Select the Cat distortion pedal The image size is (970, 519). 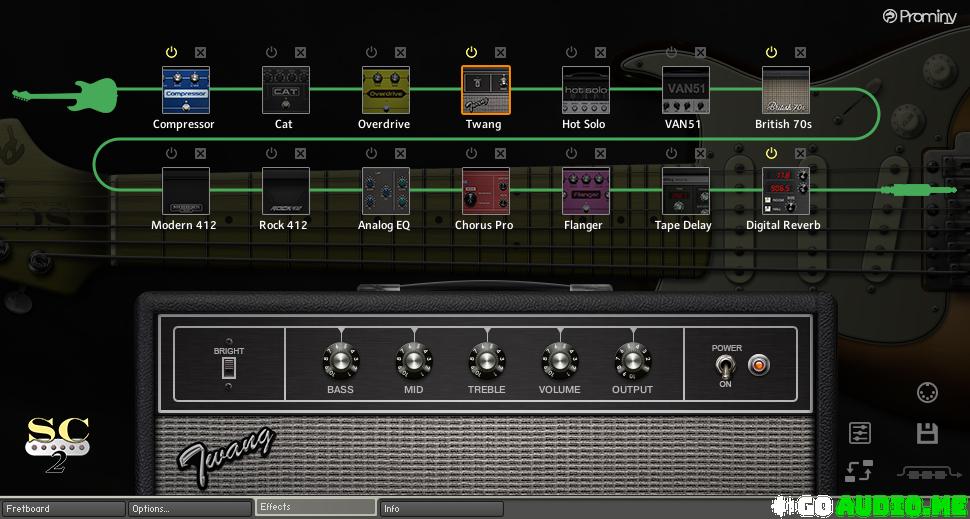pos(286,90)
